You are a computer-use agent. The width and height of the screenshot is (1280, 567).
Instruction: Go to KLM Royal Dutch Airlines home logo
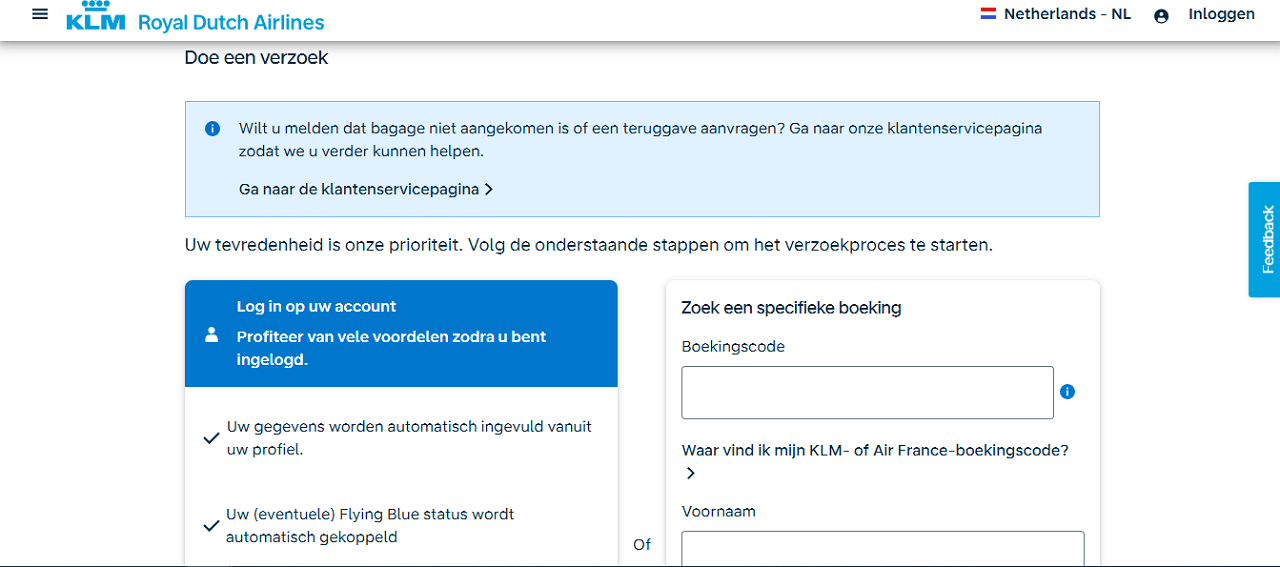195,17
